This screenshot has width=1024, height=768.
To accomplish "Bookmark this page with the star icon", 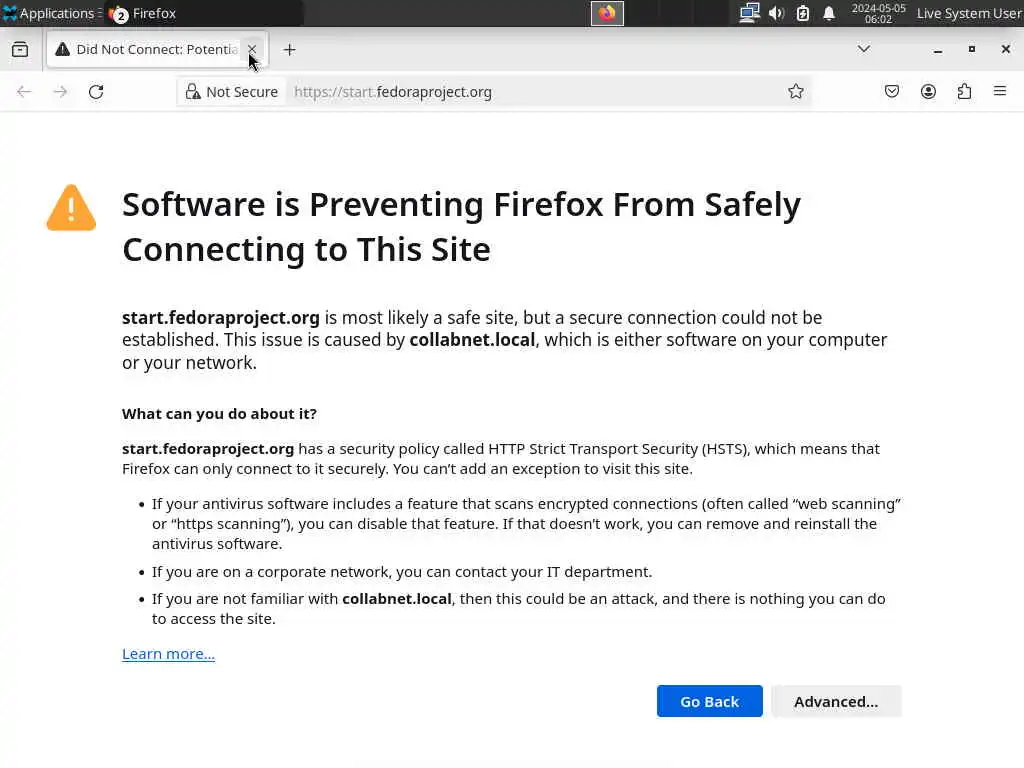I will tap(796, 92).
